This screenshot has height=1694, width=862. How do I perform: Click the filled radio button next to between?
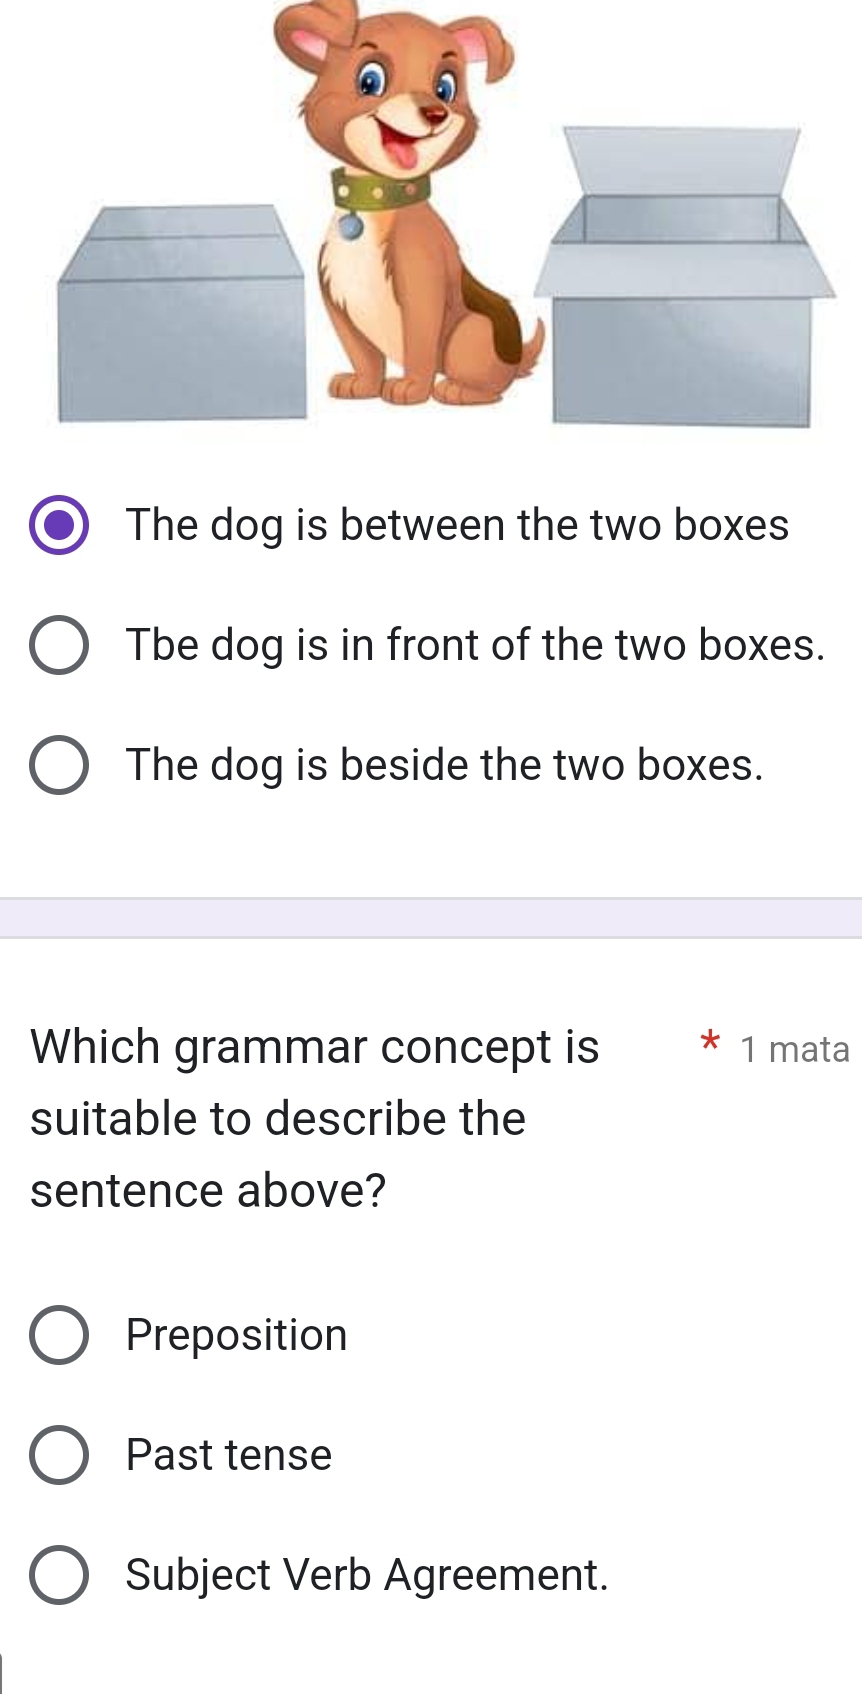point(60,525)
